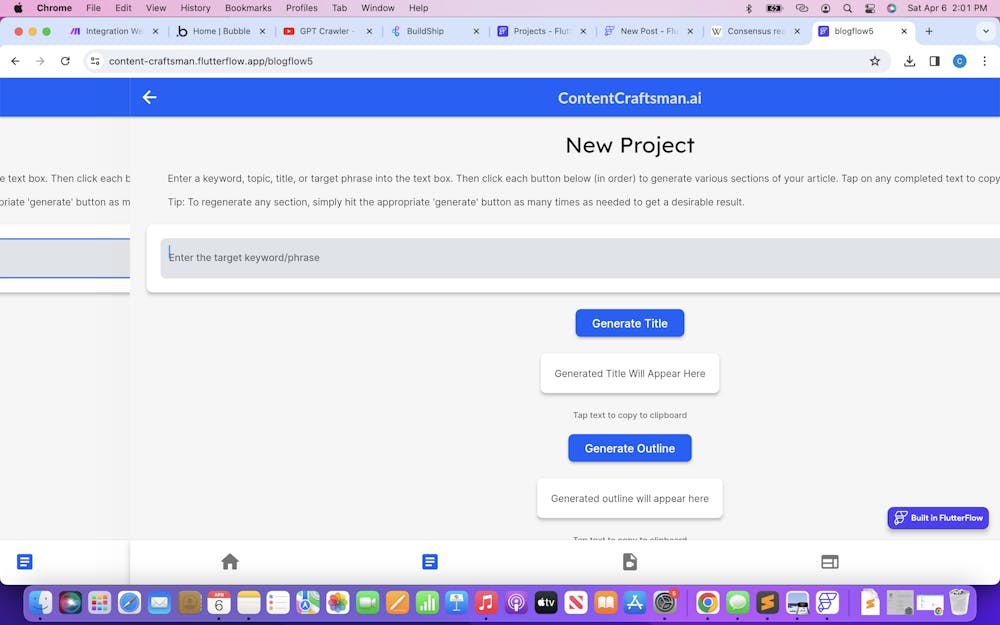The height and width of the screenshot is (625, 1000).
Task: Bookmark this page with the star icon
Action: 874,61
